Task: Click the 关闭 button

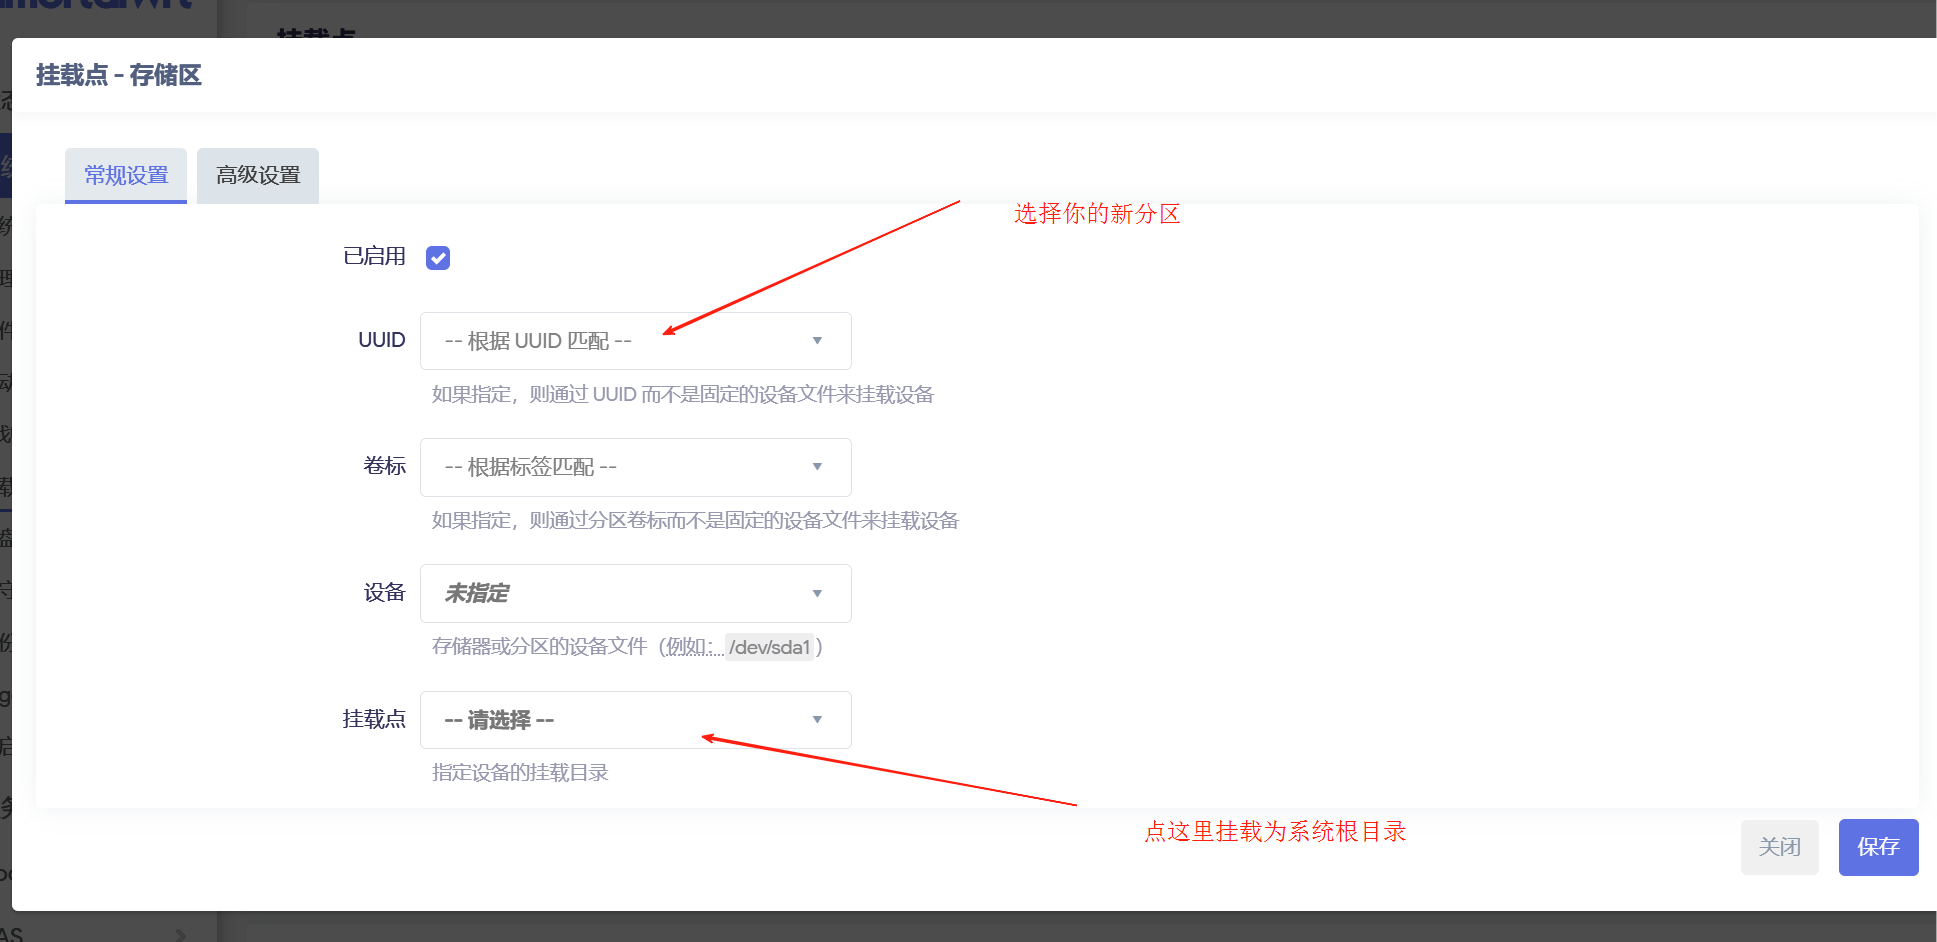Action: [x=1779, y=847]
